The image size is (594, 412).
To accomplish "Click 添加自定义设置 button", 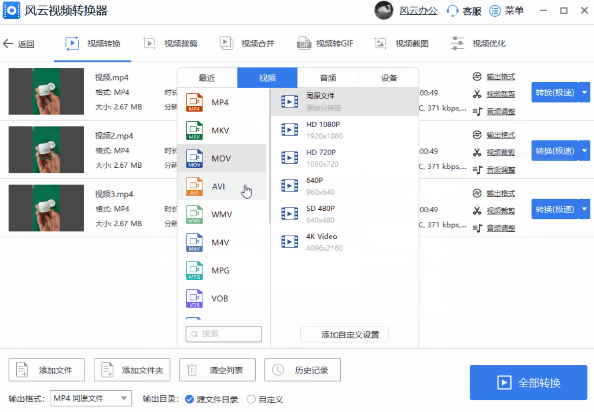I will click(x=344, y=334).
